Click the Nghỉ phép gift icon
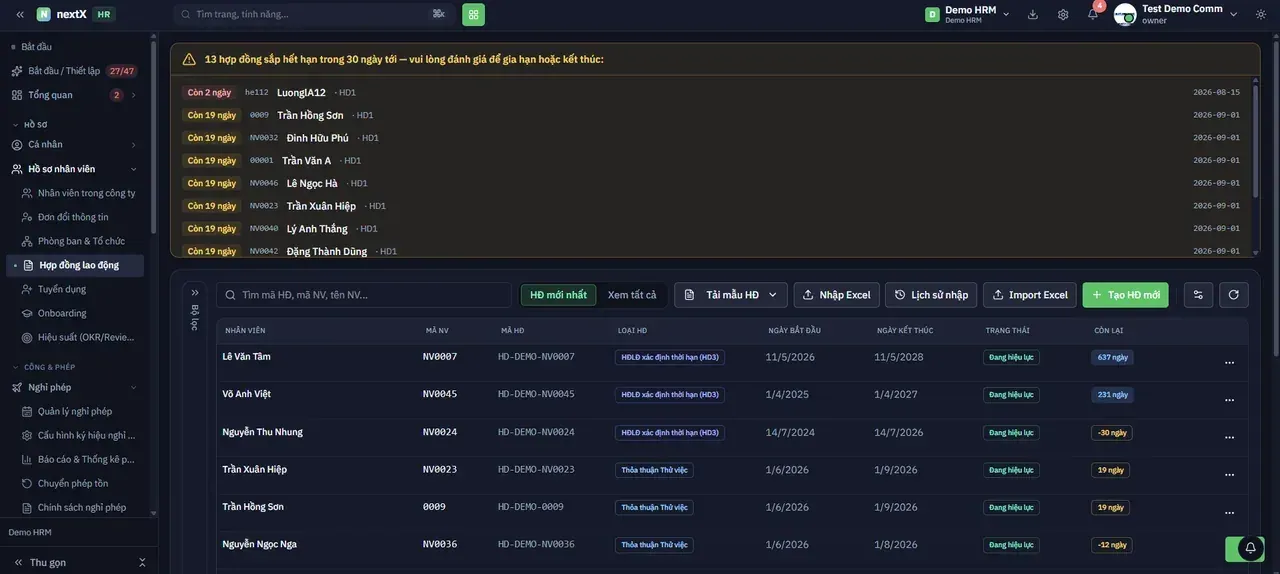 (x=17, y=387)
